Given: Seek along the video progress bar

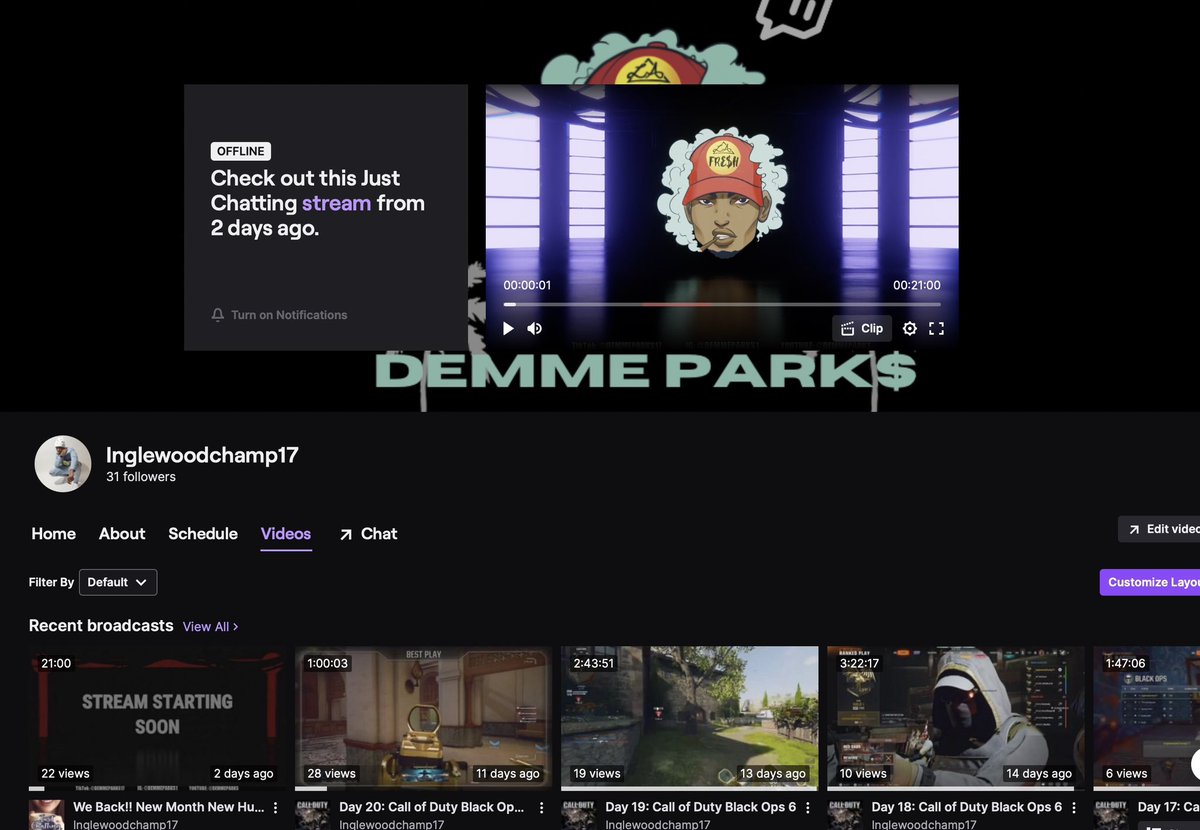Looking at the screenshot, I should pyautogui.click(x=721, y=304).
